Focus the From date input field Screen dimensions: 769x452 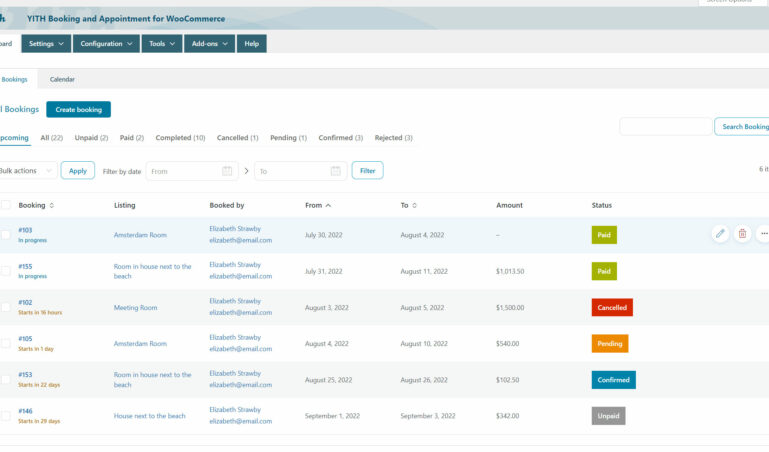pos(192,171)
